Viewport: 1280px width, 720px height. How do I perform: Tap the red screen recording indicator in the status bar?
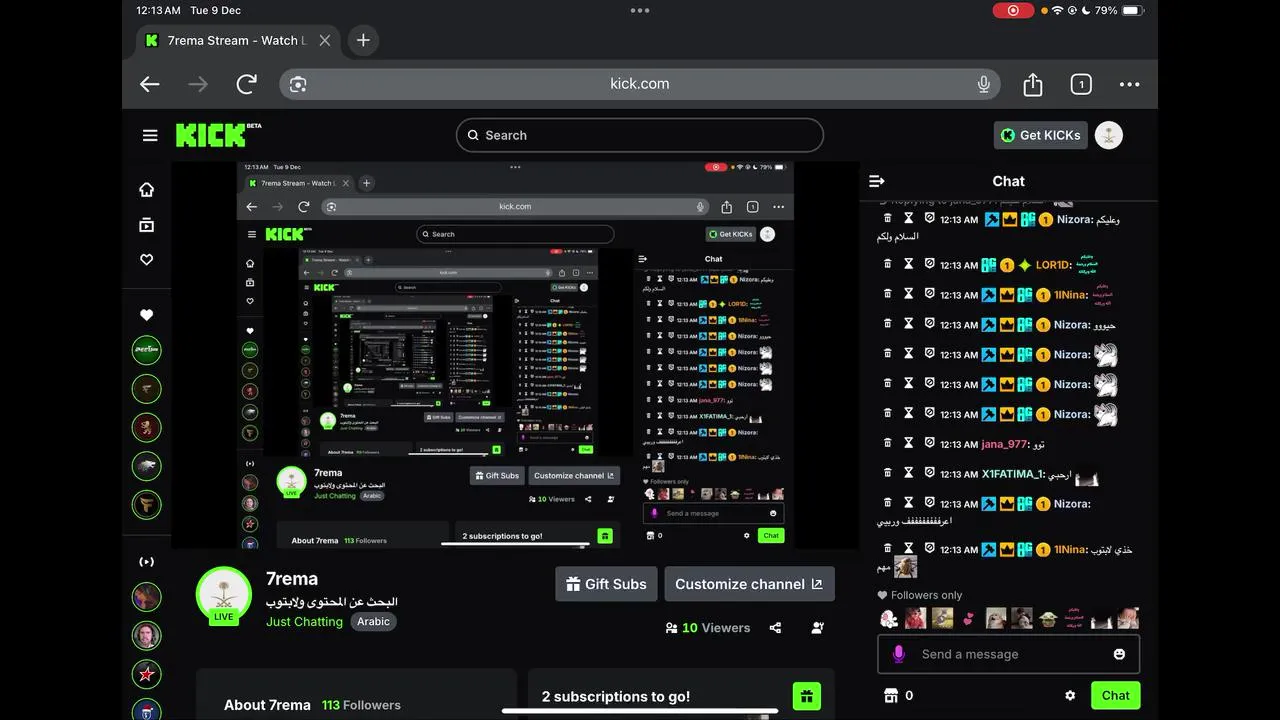point(1013,10)
